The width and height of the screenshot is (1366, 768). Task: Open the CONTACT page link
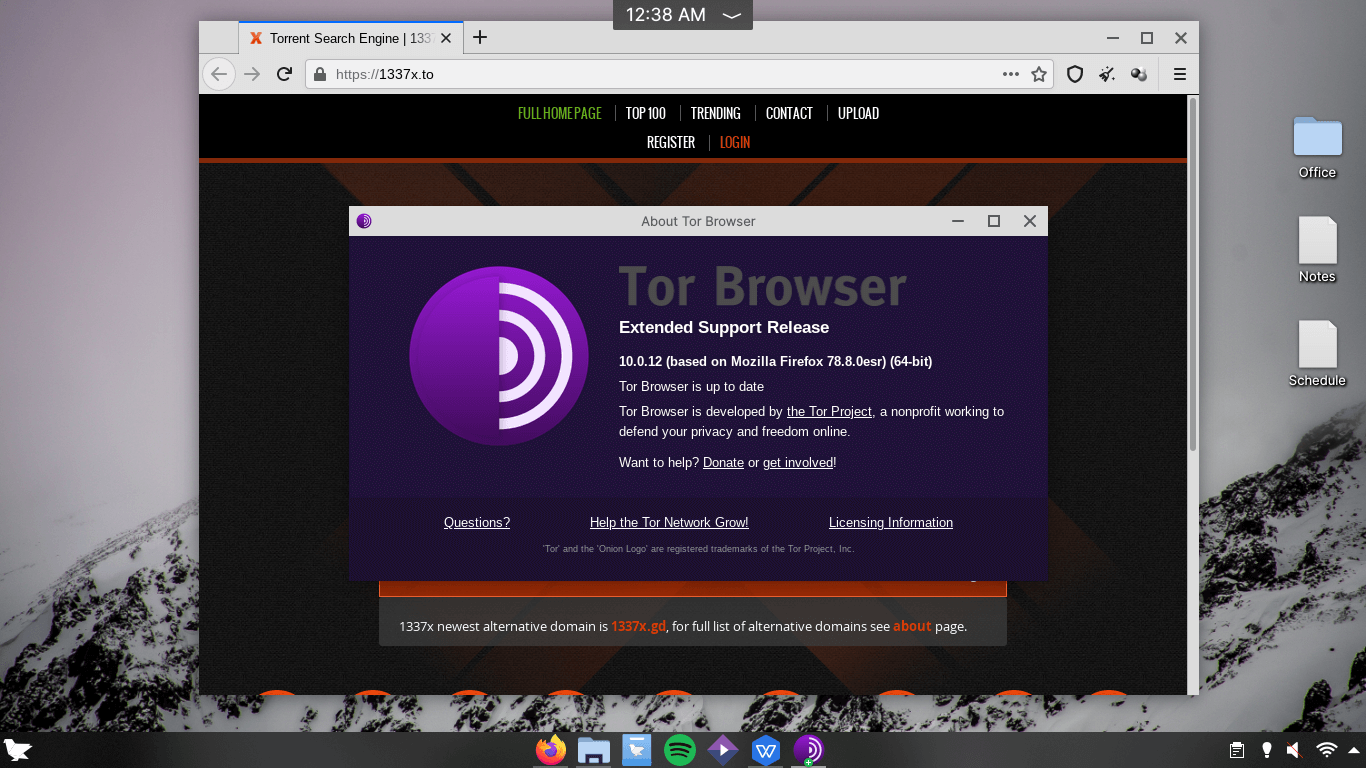pos(789,113)
